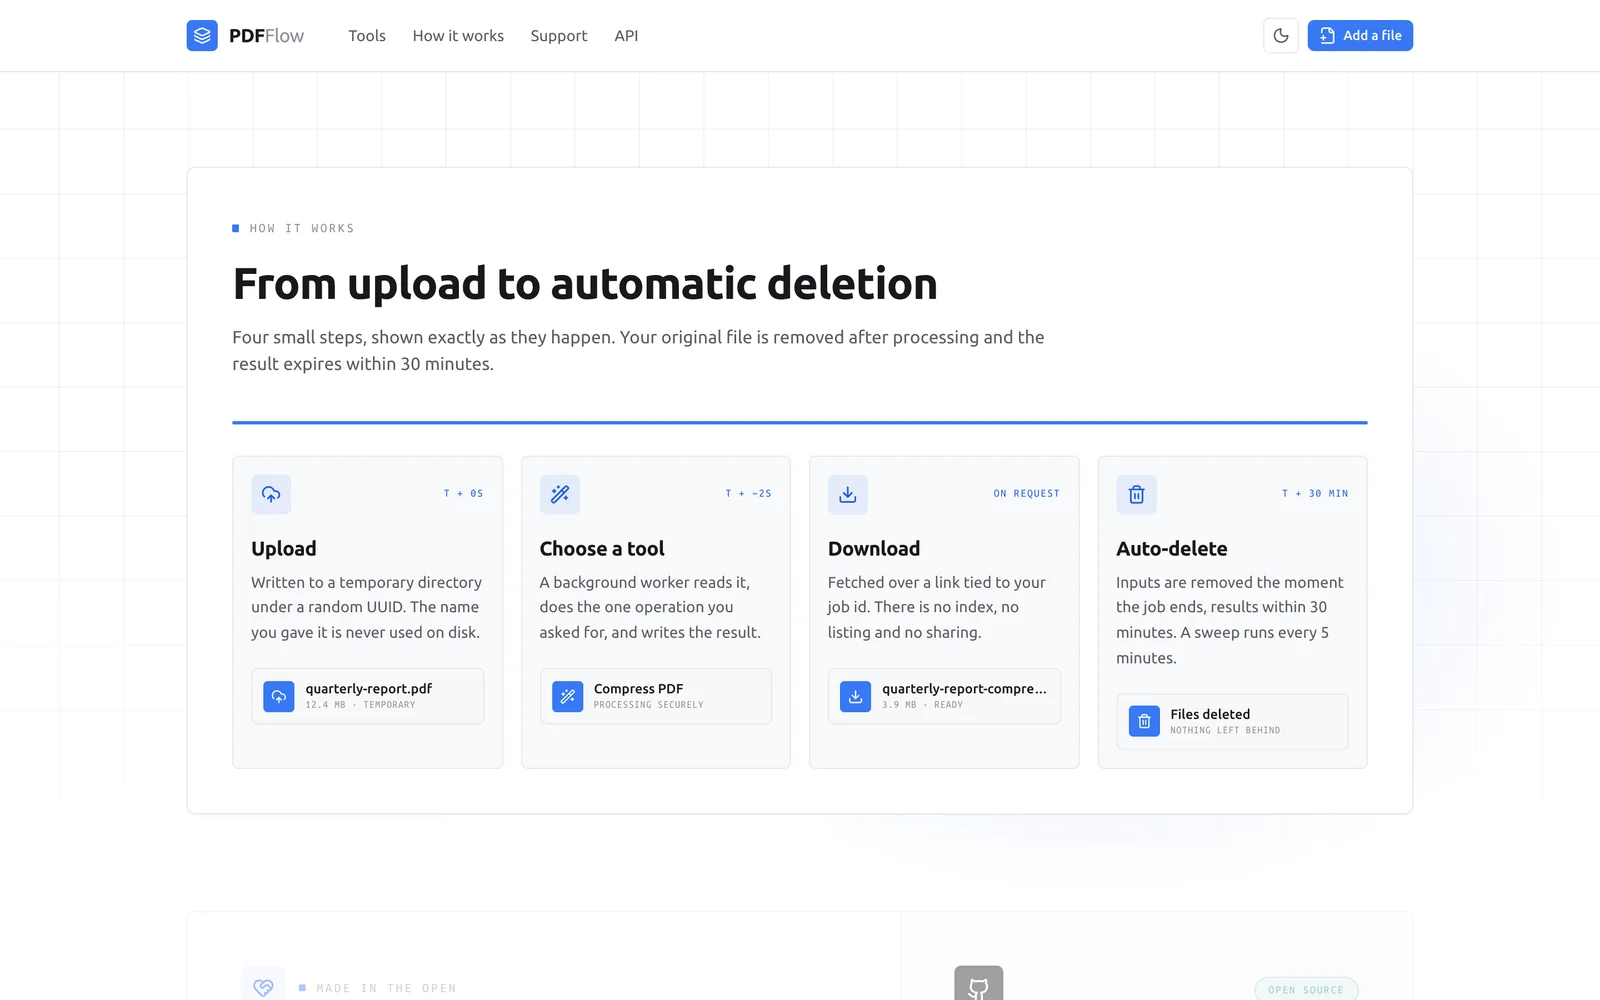This screenshot has width=1600, height=1000.
Task: Select the quarterly-report.pdf file name
Action: tap(369, 689)
